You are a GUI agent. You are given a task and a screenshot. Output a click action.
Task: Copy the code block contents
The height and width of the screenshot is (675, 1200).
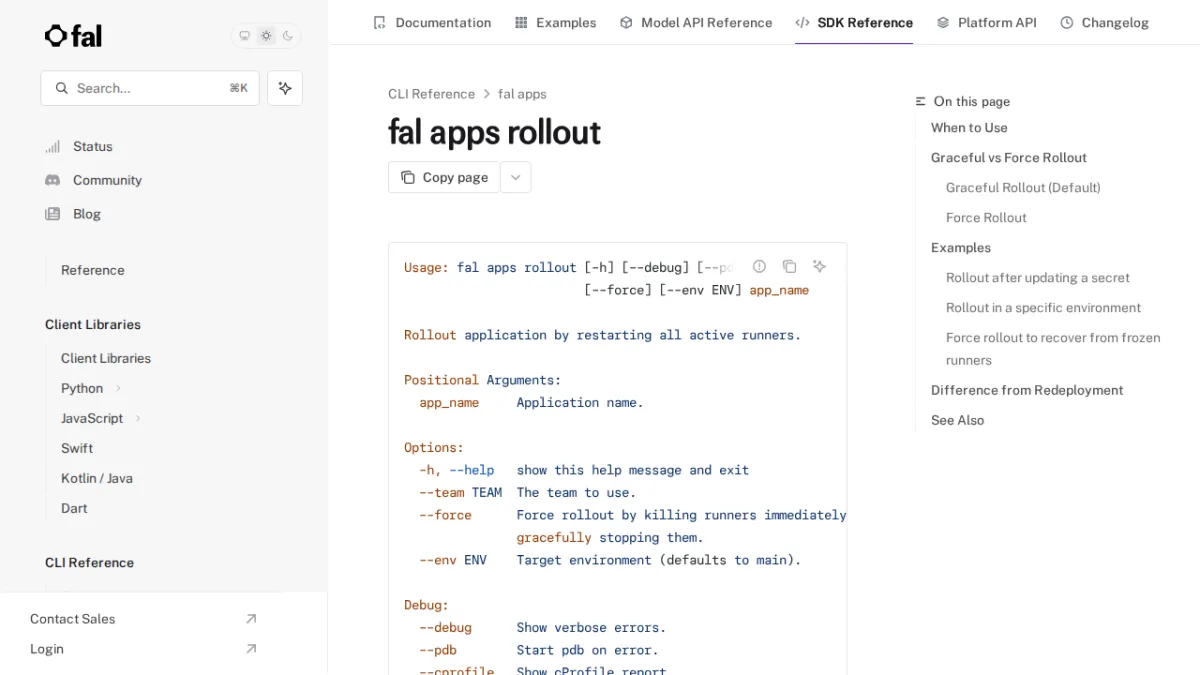point(789,266)
